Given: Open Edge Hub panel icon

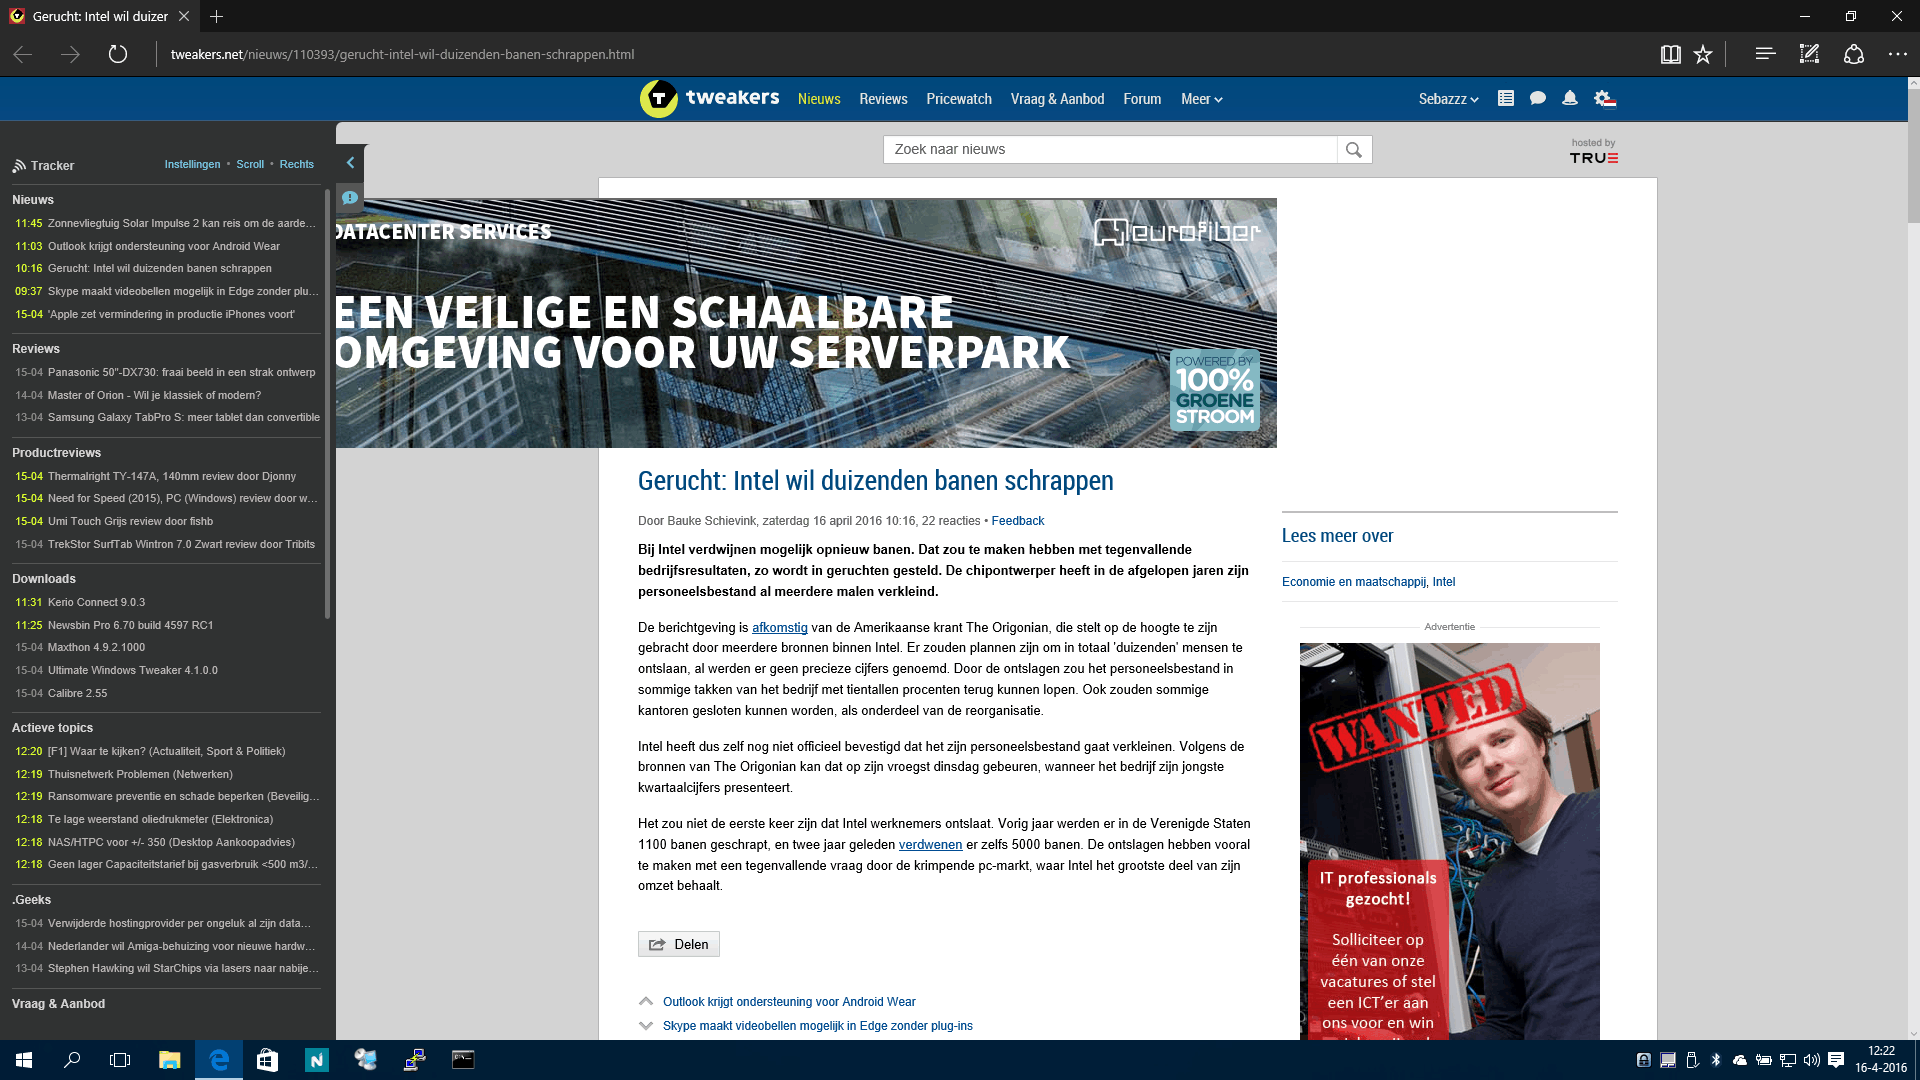Looking at the screenshot, I should pyautogui.click(x=1765, y=54).
